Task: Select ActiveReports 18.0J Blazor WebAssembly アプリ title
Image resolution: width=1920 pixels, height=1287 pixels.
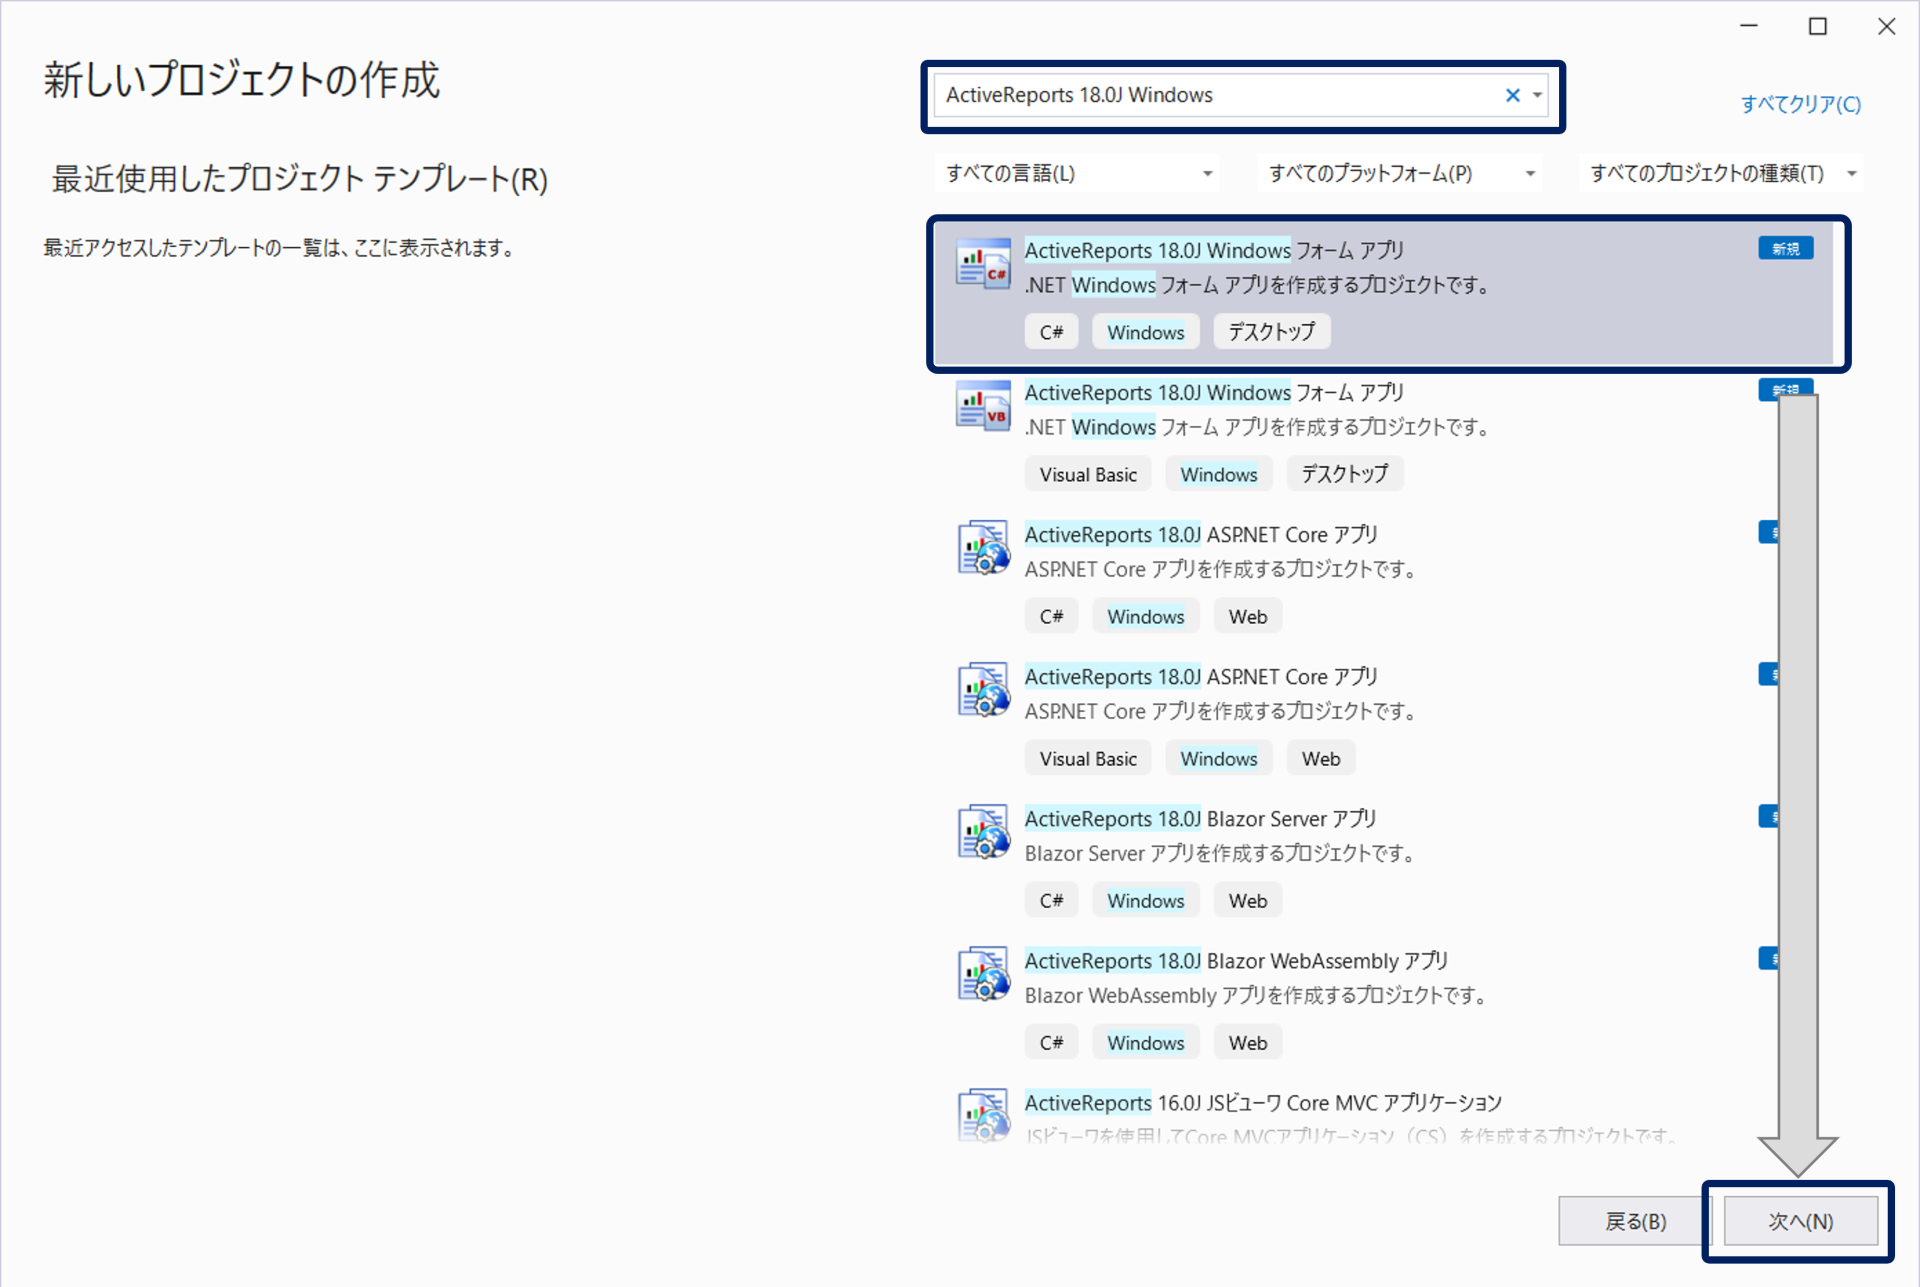Action: pyautogui.click(x=1236, y=960)
